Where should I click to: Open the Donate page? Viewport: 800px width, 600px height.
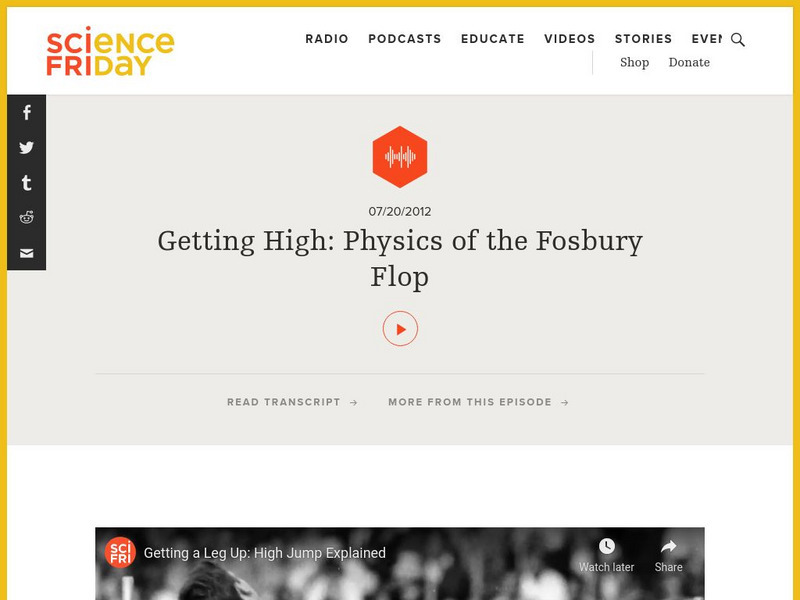tap(688, 62)
